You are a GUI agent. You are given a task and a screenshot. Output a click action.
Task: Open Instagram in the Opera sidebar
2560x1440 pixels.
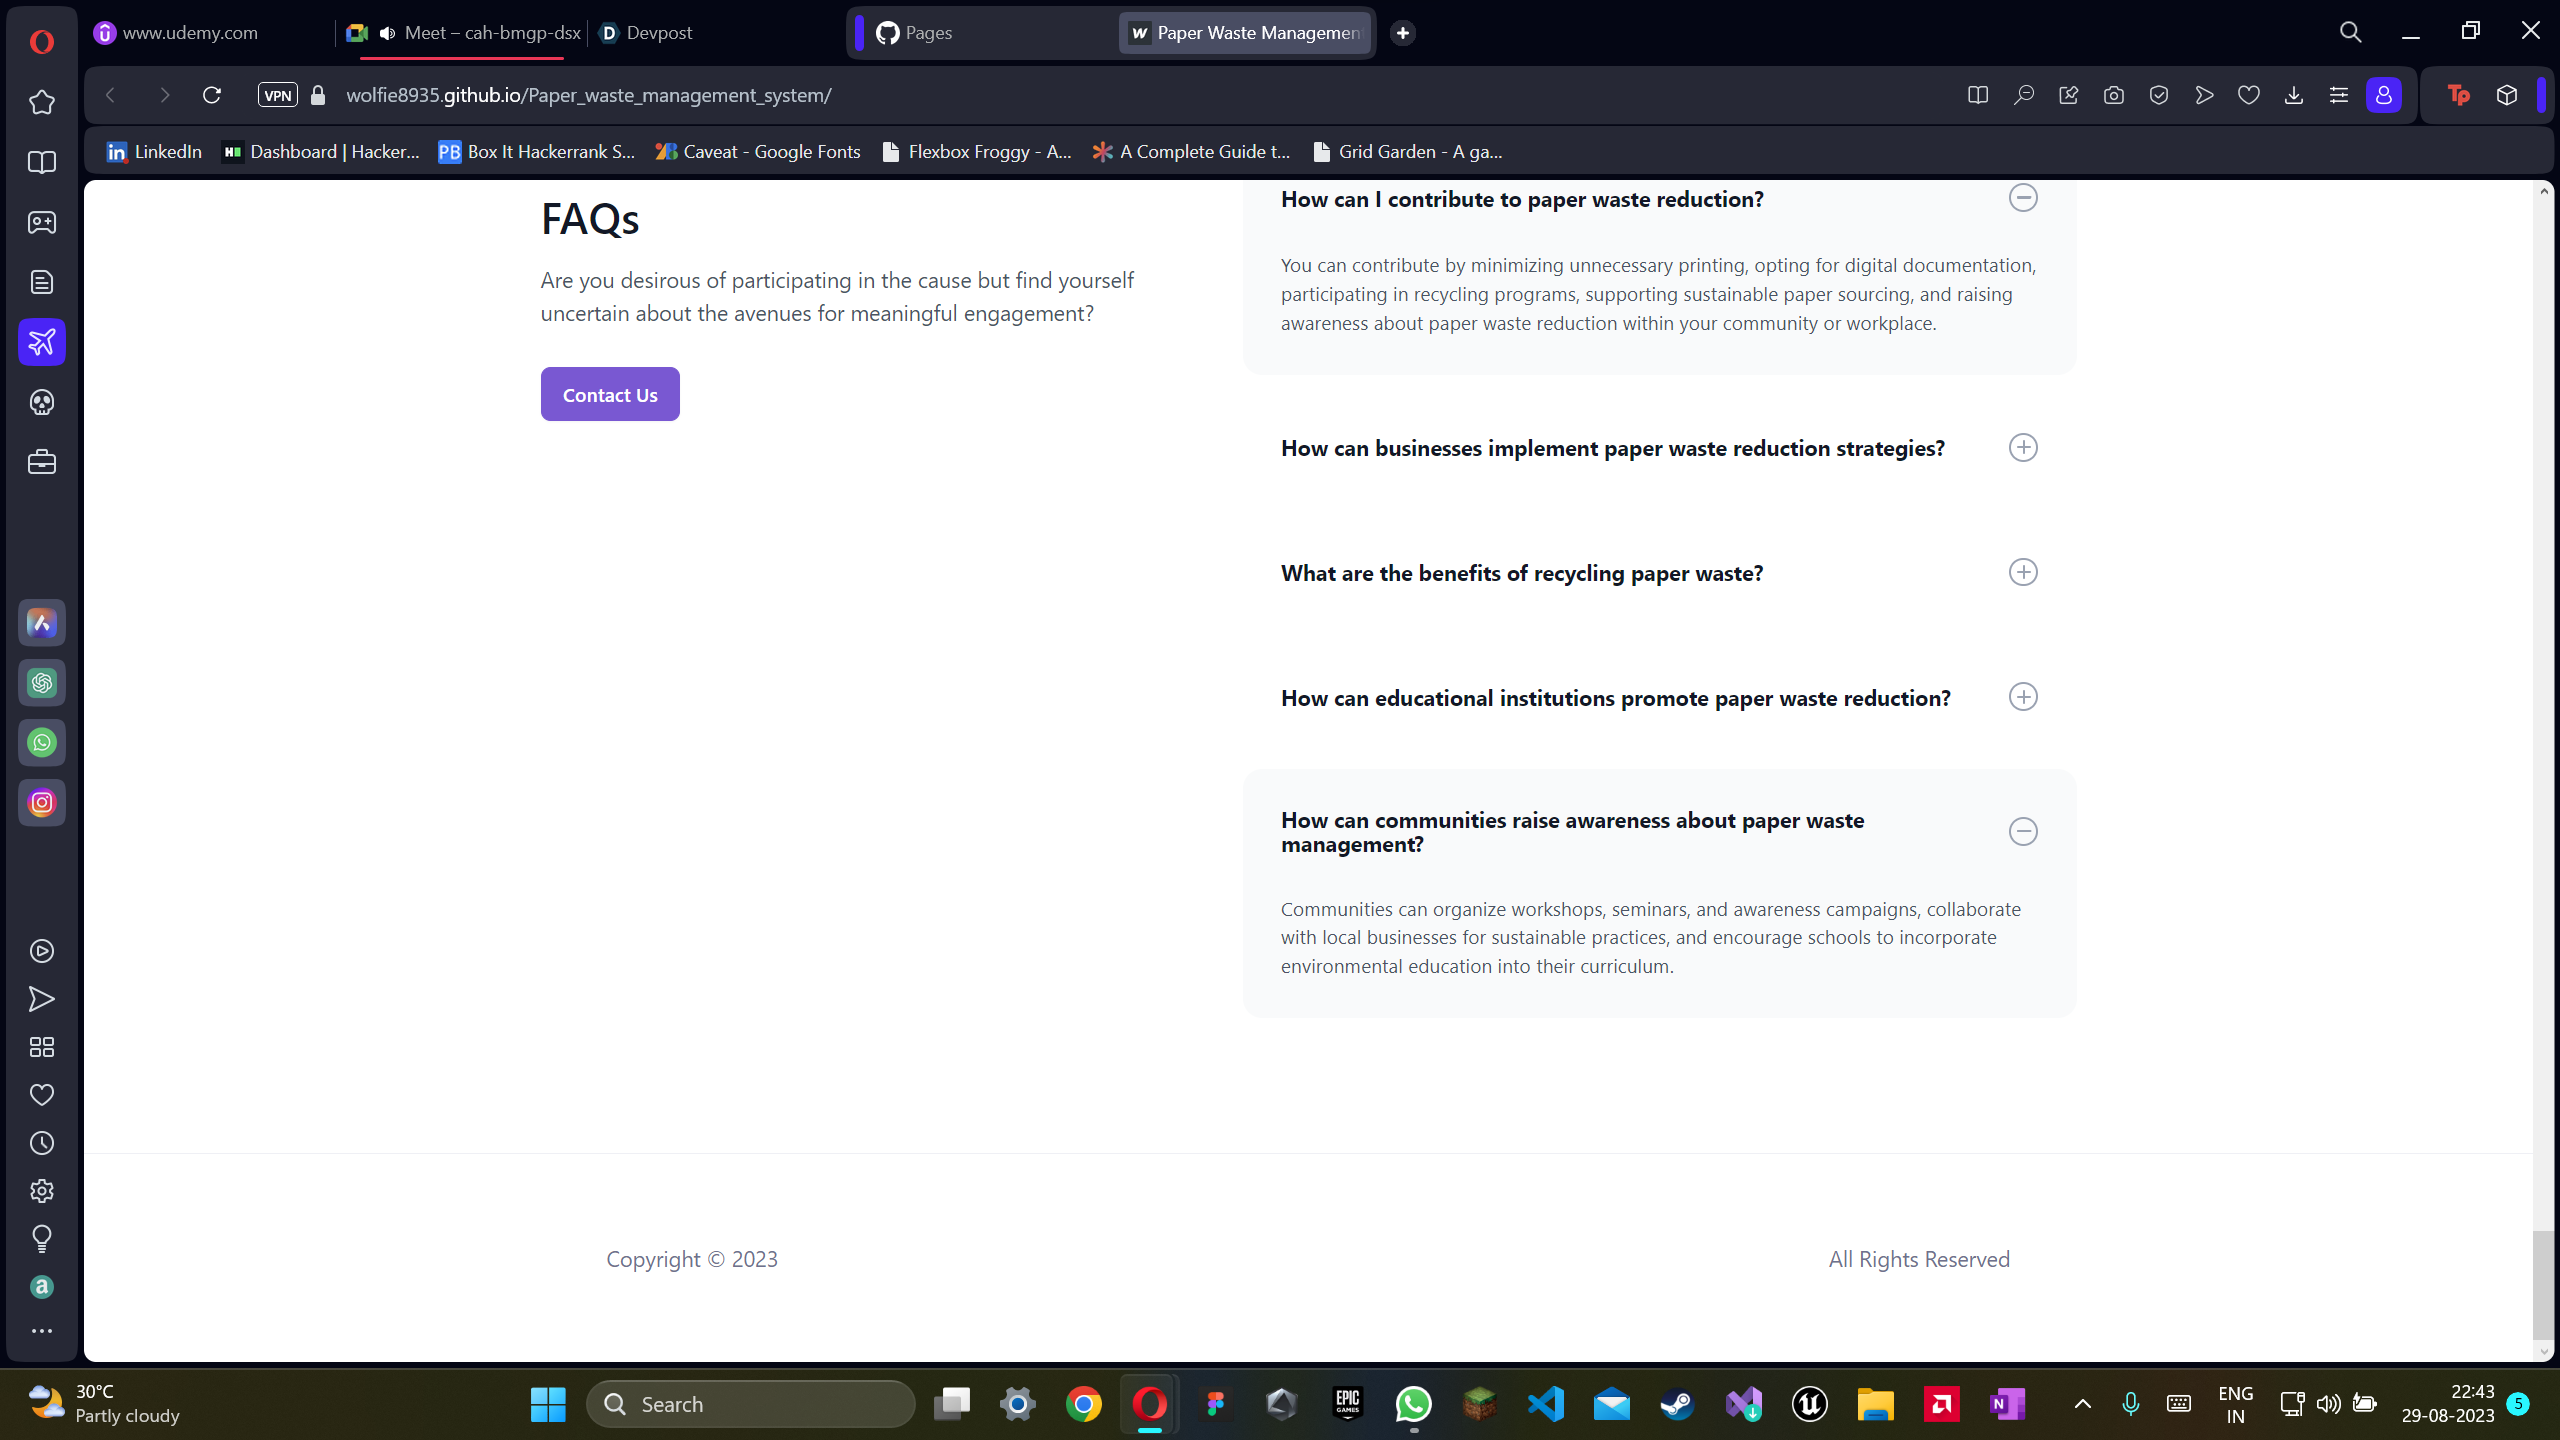coord(42,803)
